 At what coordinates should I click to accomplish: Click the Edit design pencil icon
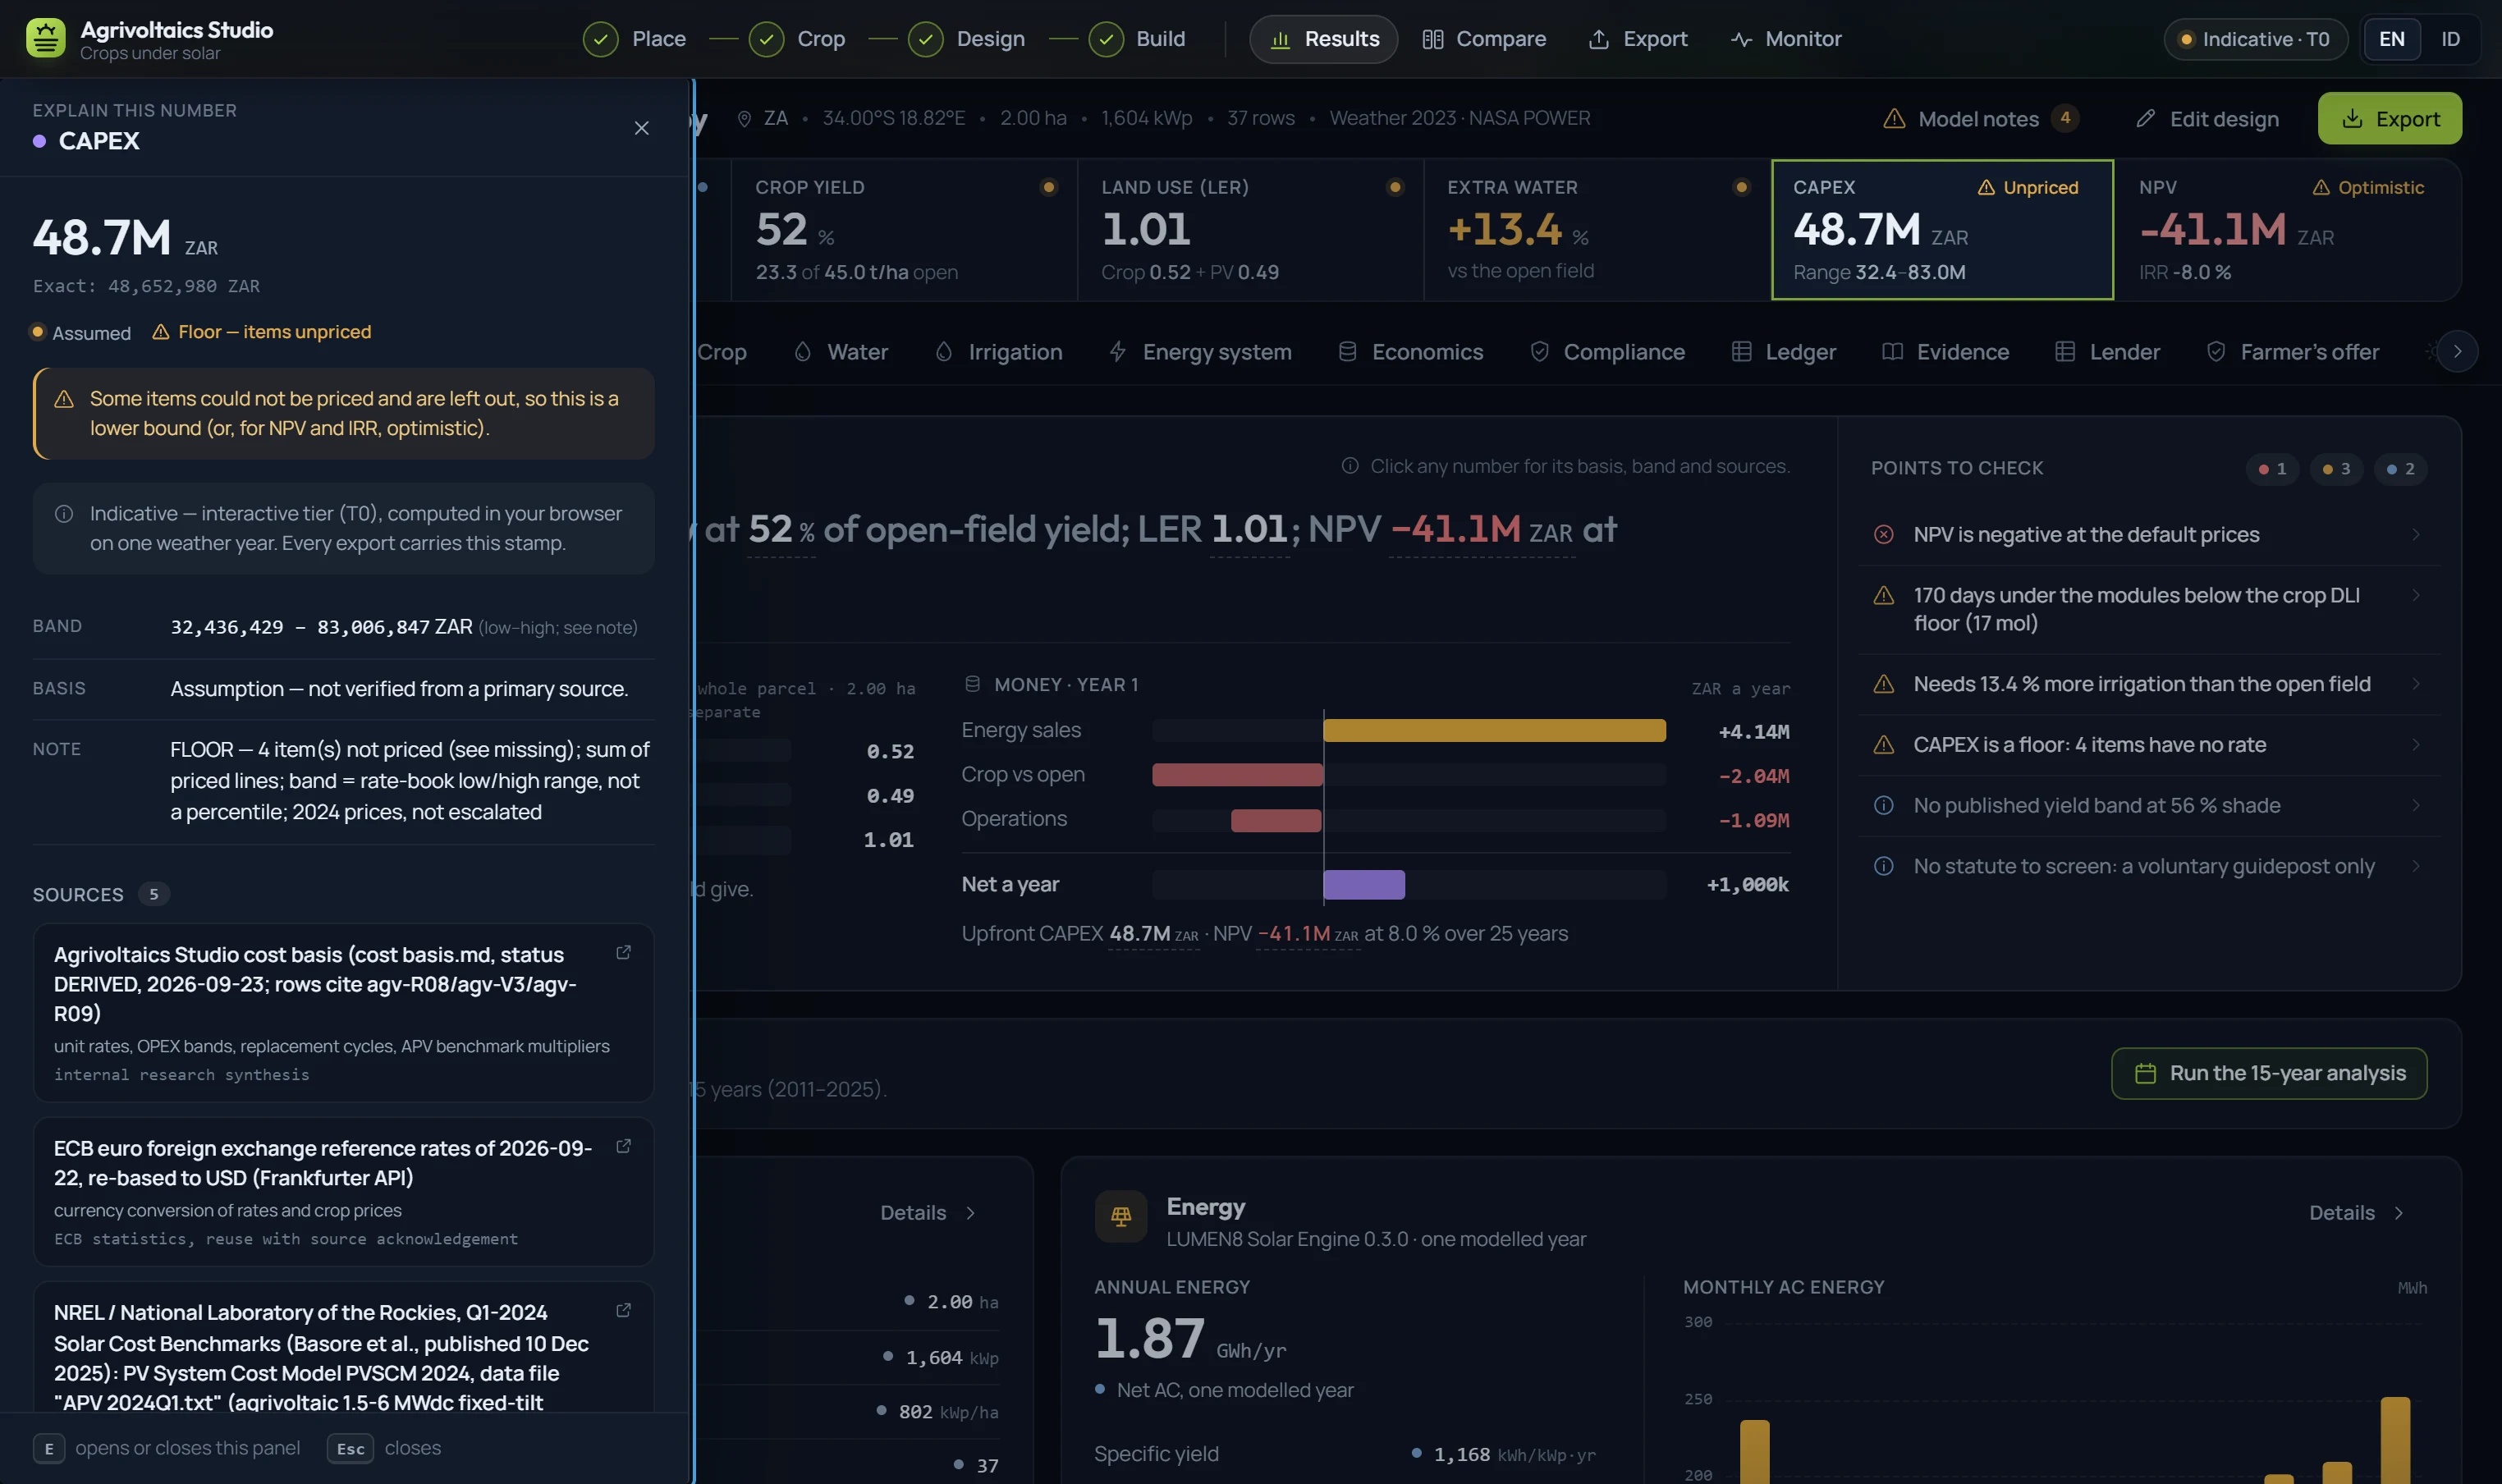pos(2145,119)
